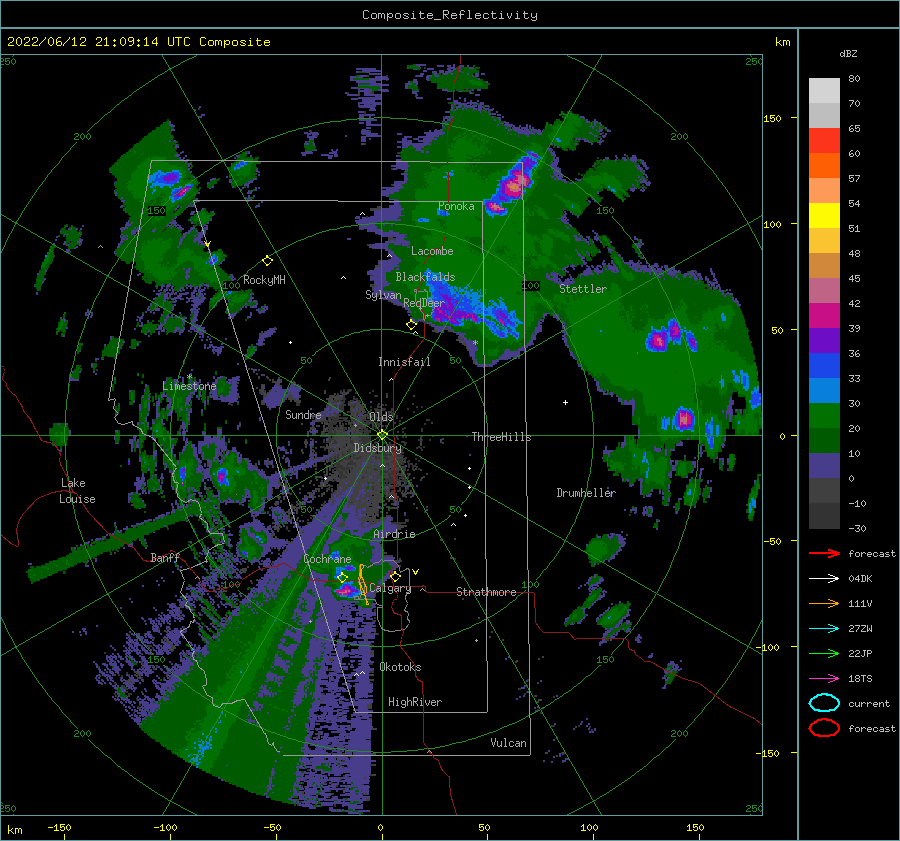900x841 pixels.
Task: Click the bright yellow 54-51 dBZ swatch
Action: (x=824, y=216)
